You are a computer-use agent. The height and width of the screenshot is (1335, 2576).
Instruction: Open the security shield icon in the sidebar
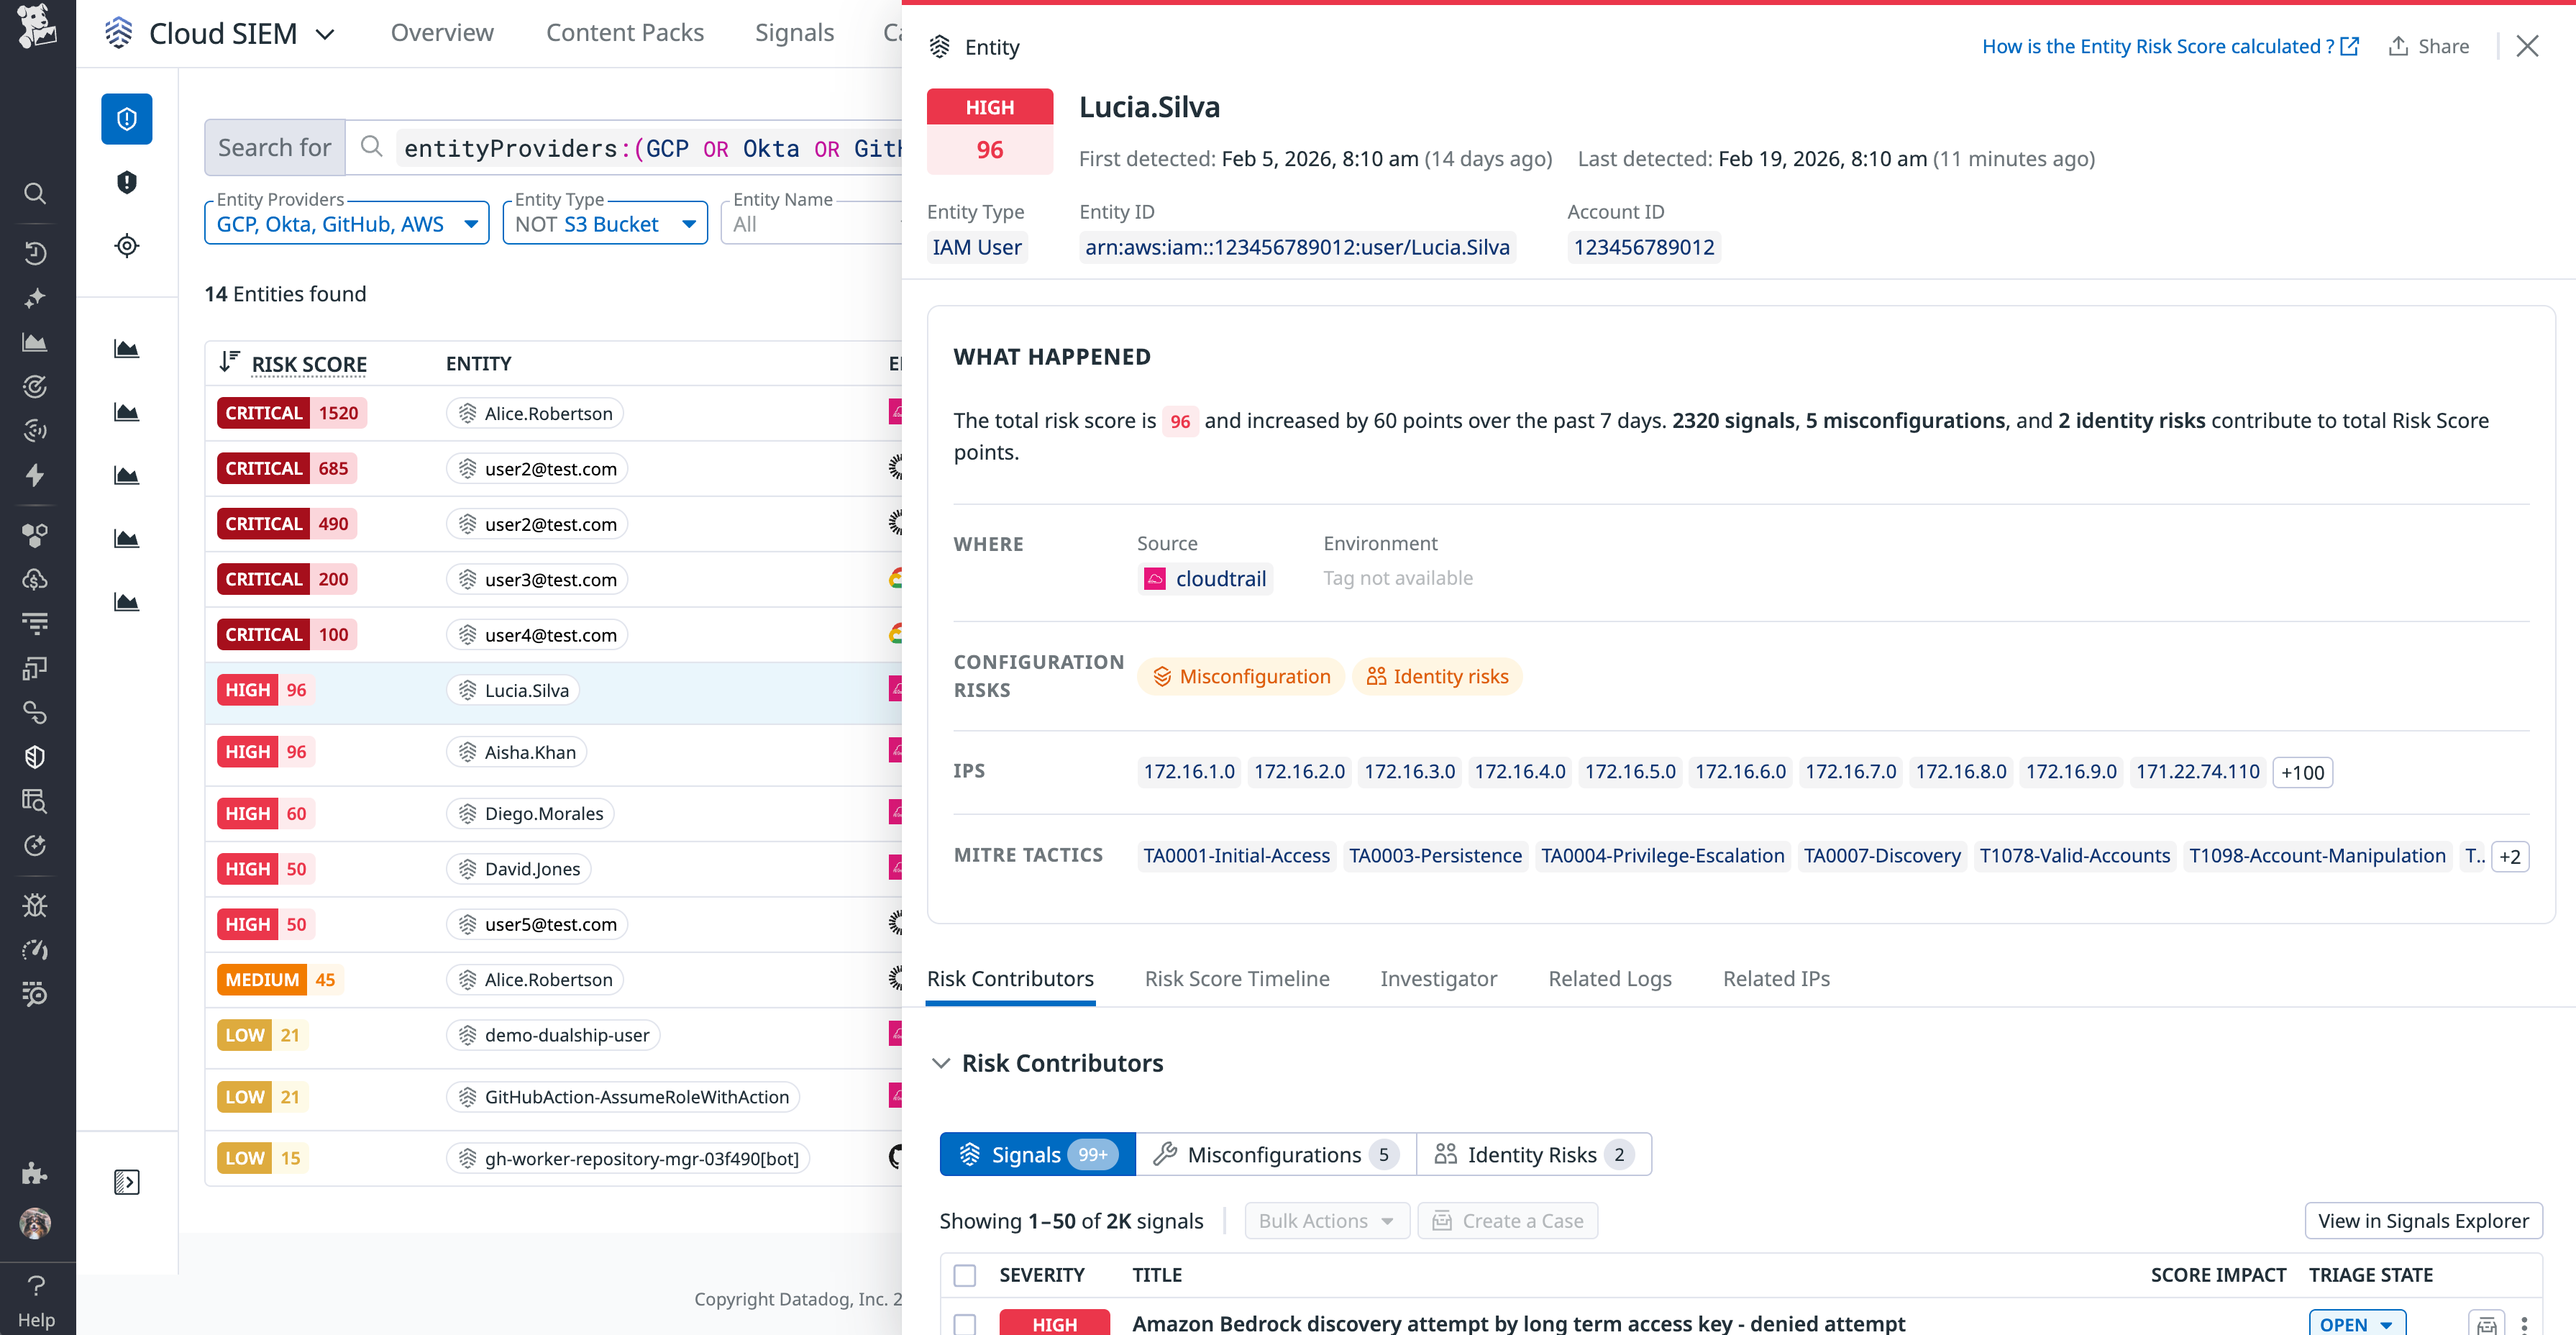35,756
